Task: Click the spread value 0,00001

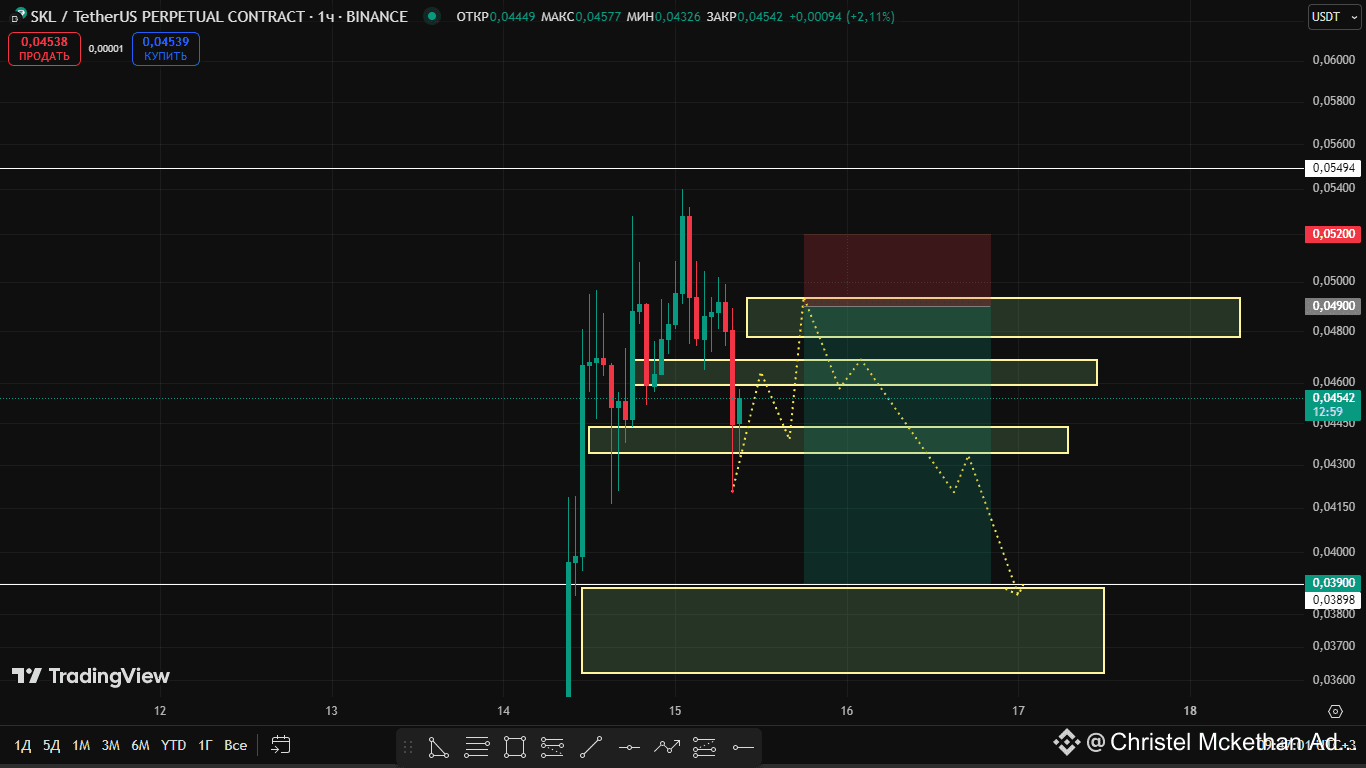Action: coord(105,49)
